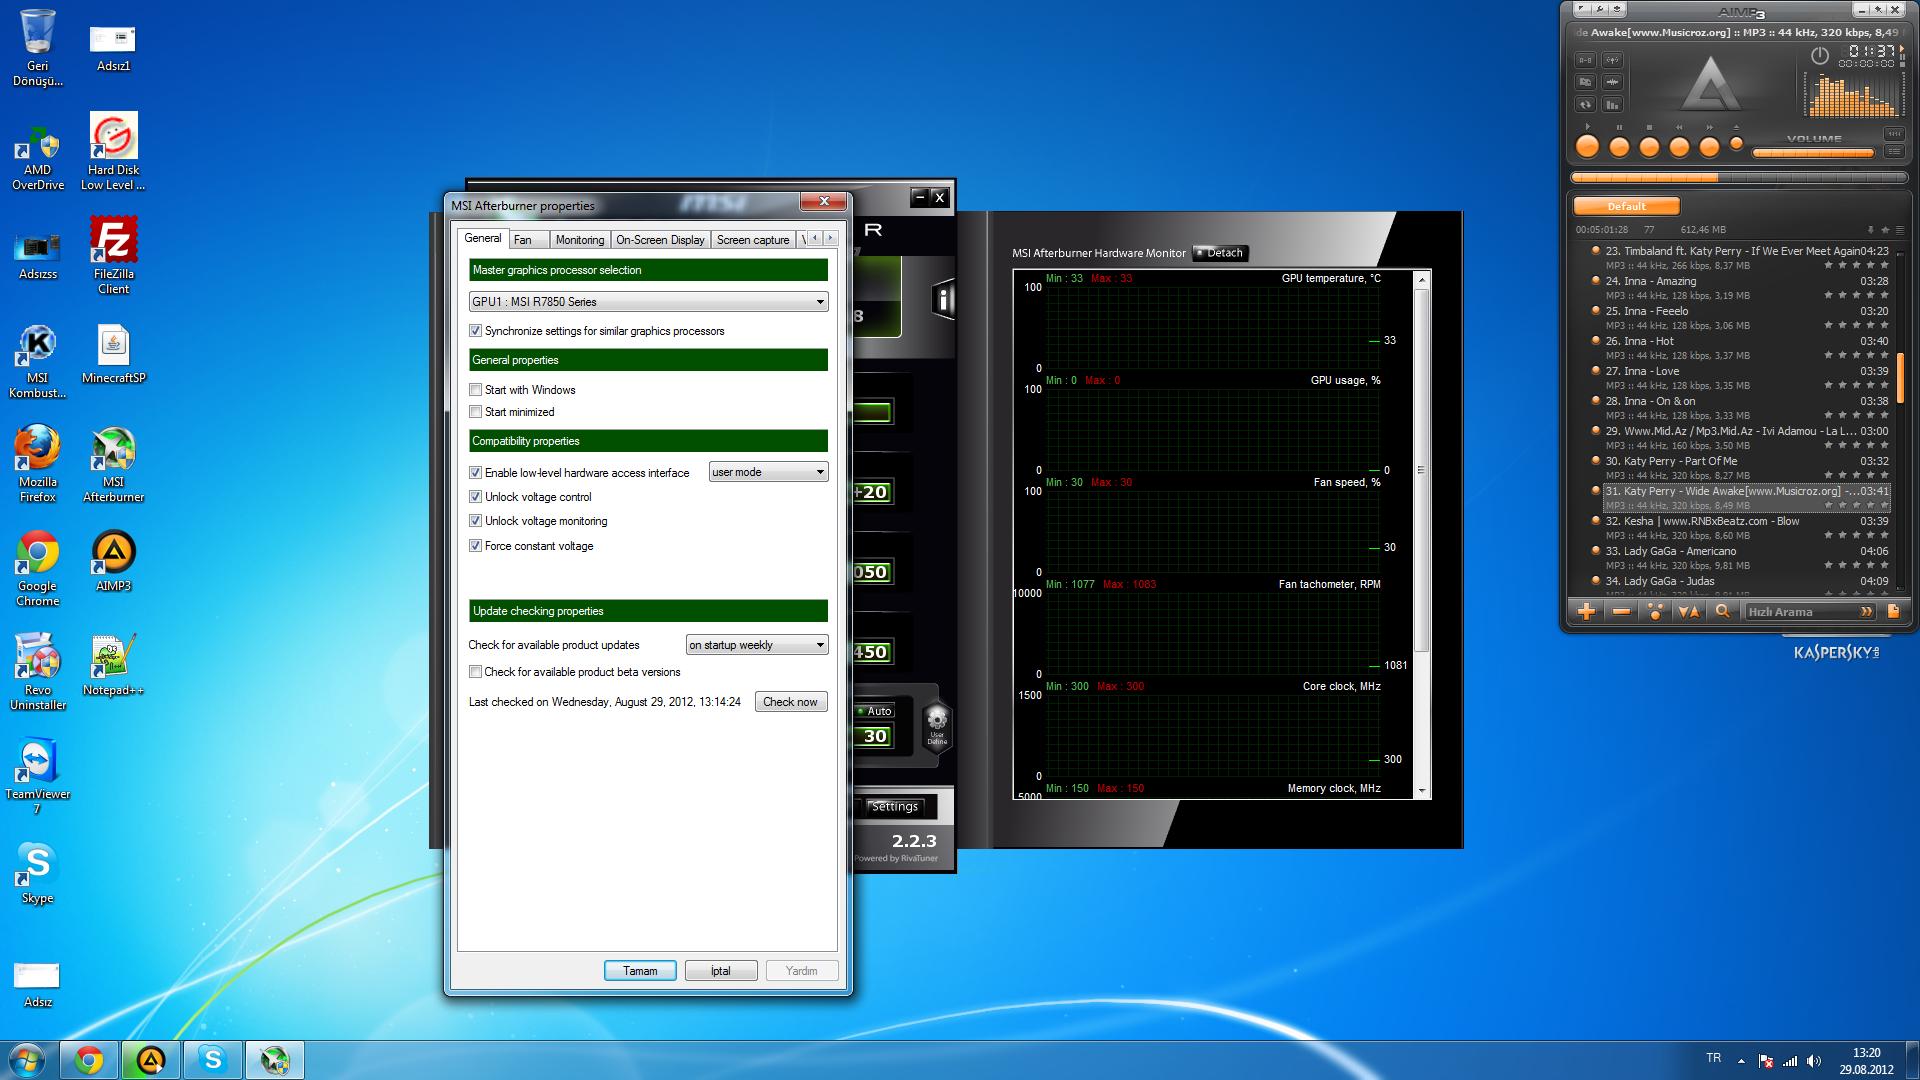Open AIMP visualization waveform icon
1920x1080 pixels.
(1612, 82)
